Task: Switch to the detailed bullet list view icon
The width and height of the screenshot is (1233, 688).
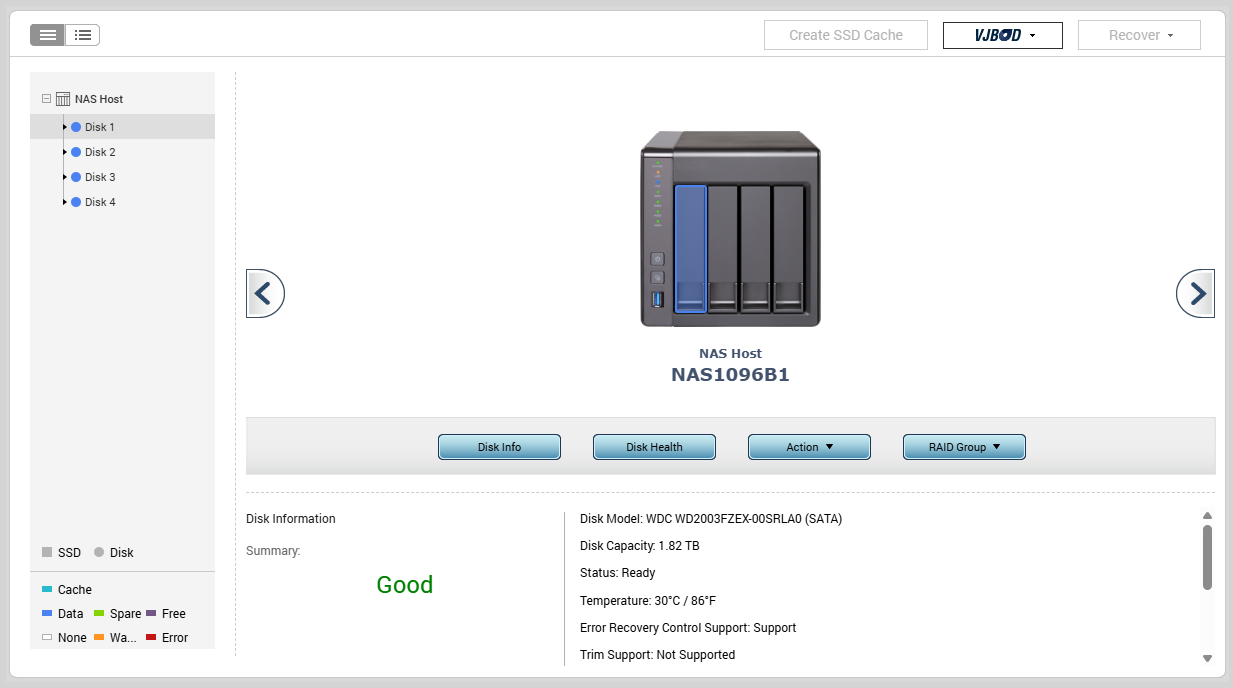Action: click(x=83, y=35)
